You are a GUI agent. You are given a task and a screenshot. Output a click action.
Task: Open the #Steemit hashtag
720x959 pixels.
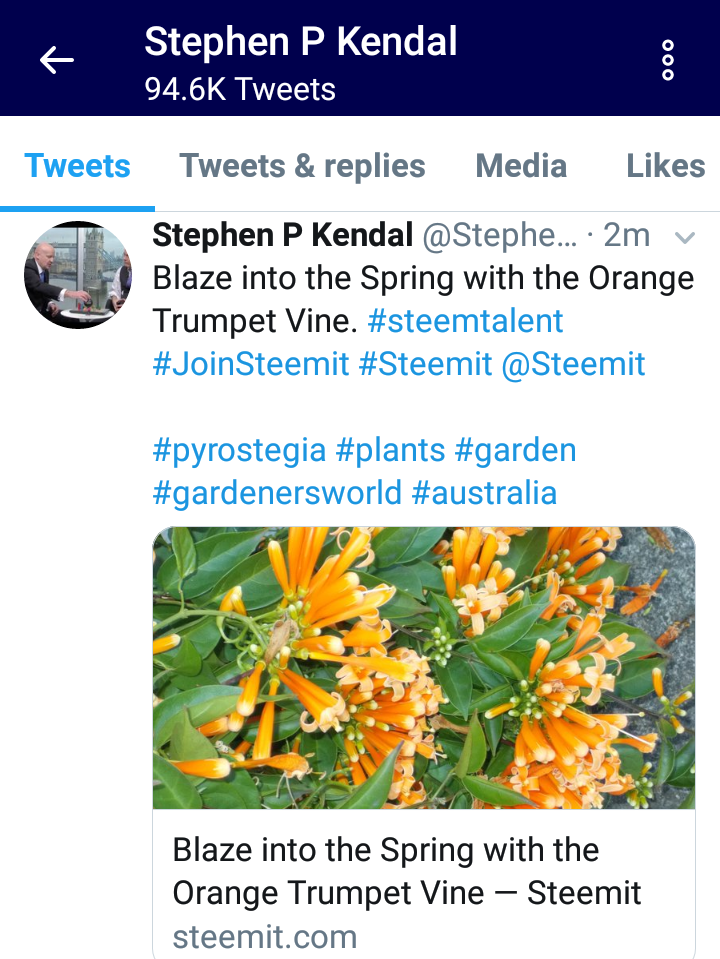[x=425, y=365]
